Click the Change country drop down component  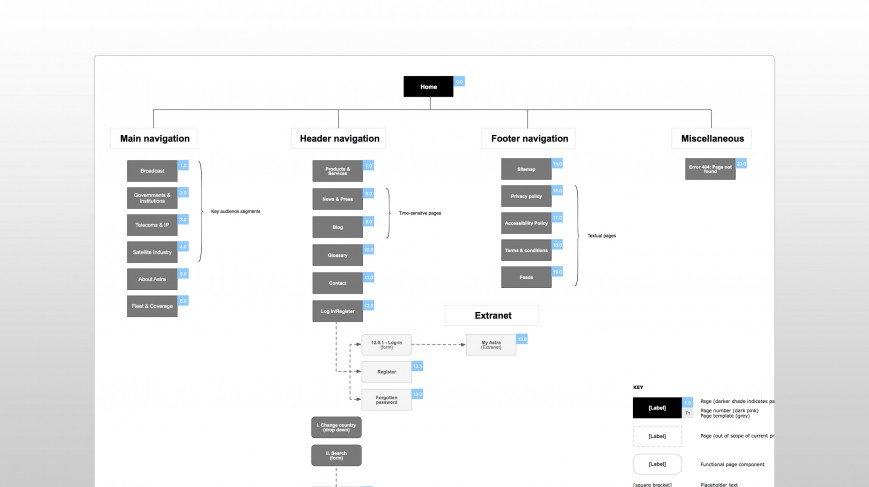[x=336, y=427]
